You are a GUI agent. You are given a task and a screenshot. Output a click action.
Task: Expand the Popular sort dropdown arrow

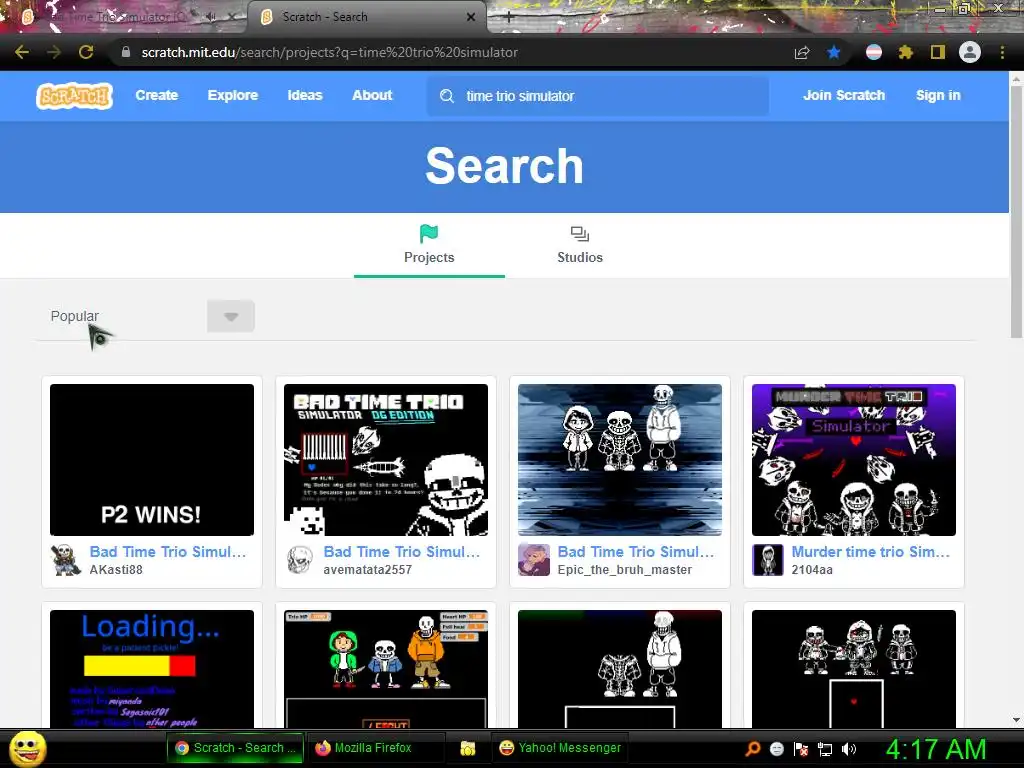coord(231,316)
